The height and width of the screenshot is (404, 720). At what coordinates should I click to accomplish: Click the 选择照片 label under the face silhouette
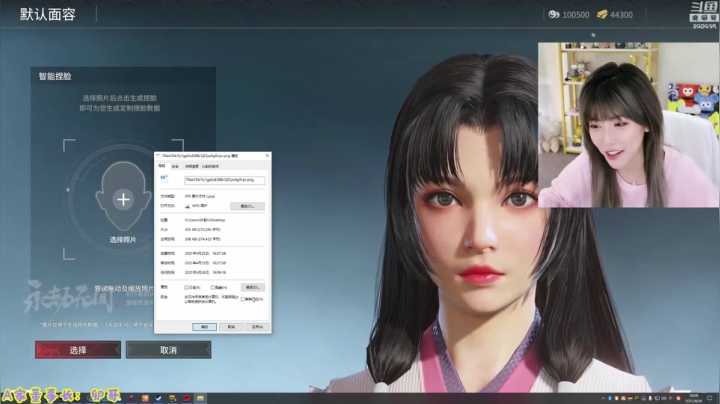tap(123, 240)
